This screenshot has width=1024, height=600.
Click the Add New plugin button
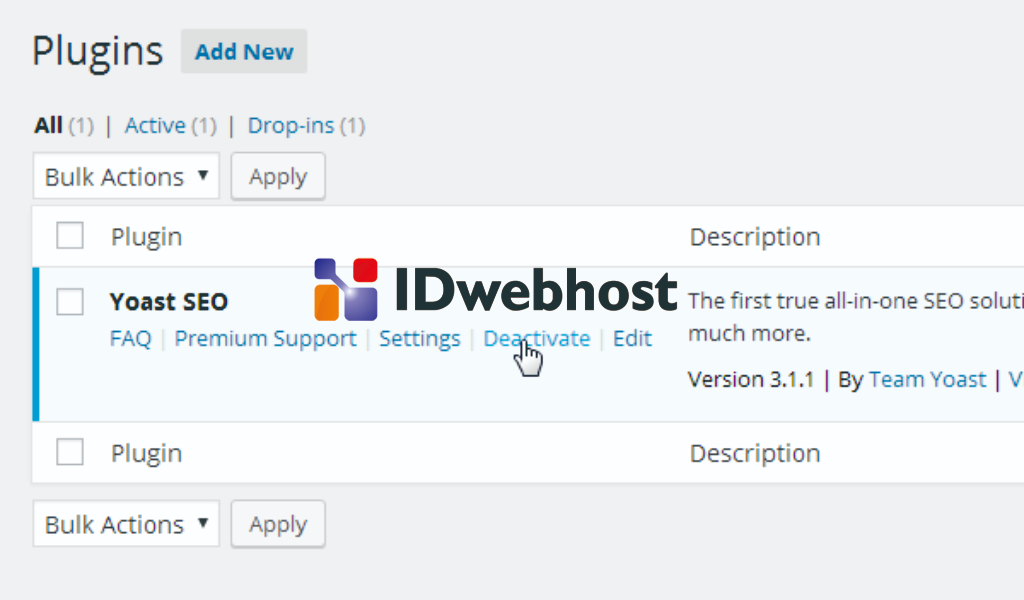(x=244, y=52)
